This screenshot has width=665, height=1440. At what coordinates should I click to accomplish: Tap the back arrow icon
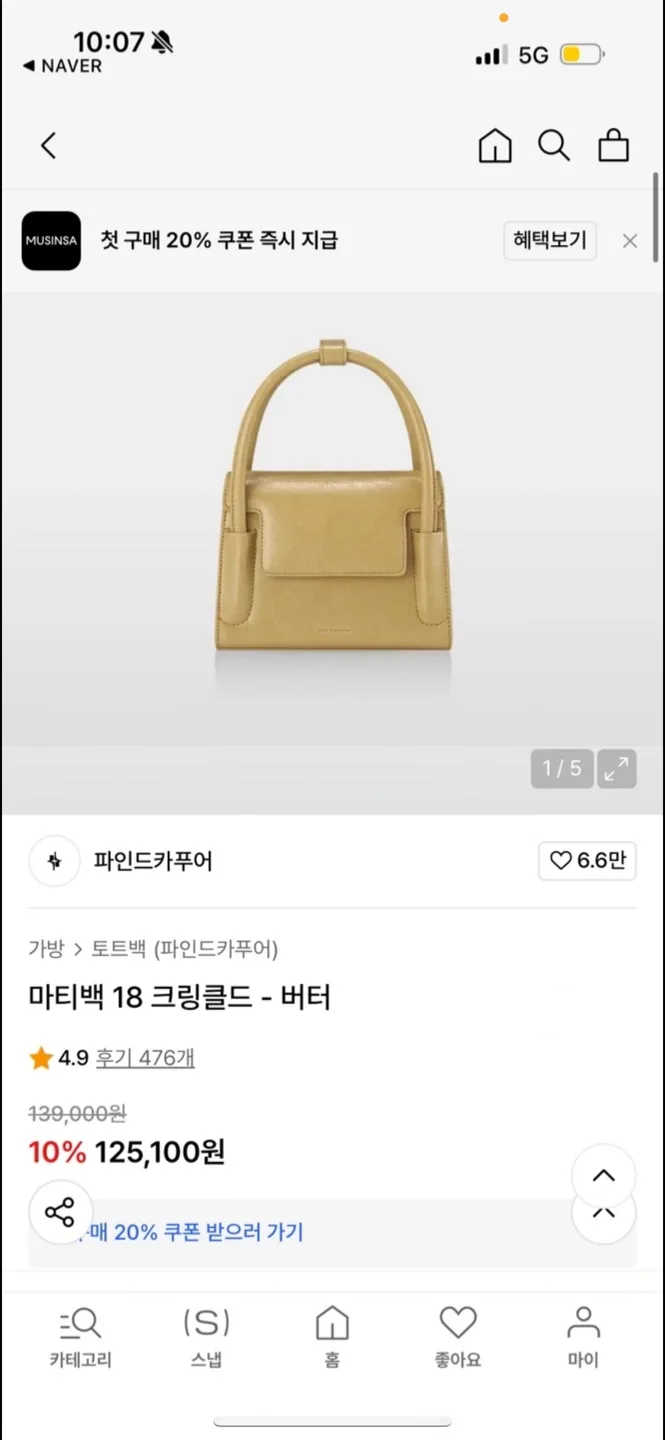point(48,146)
